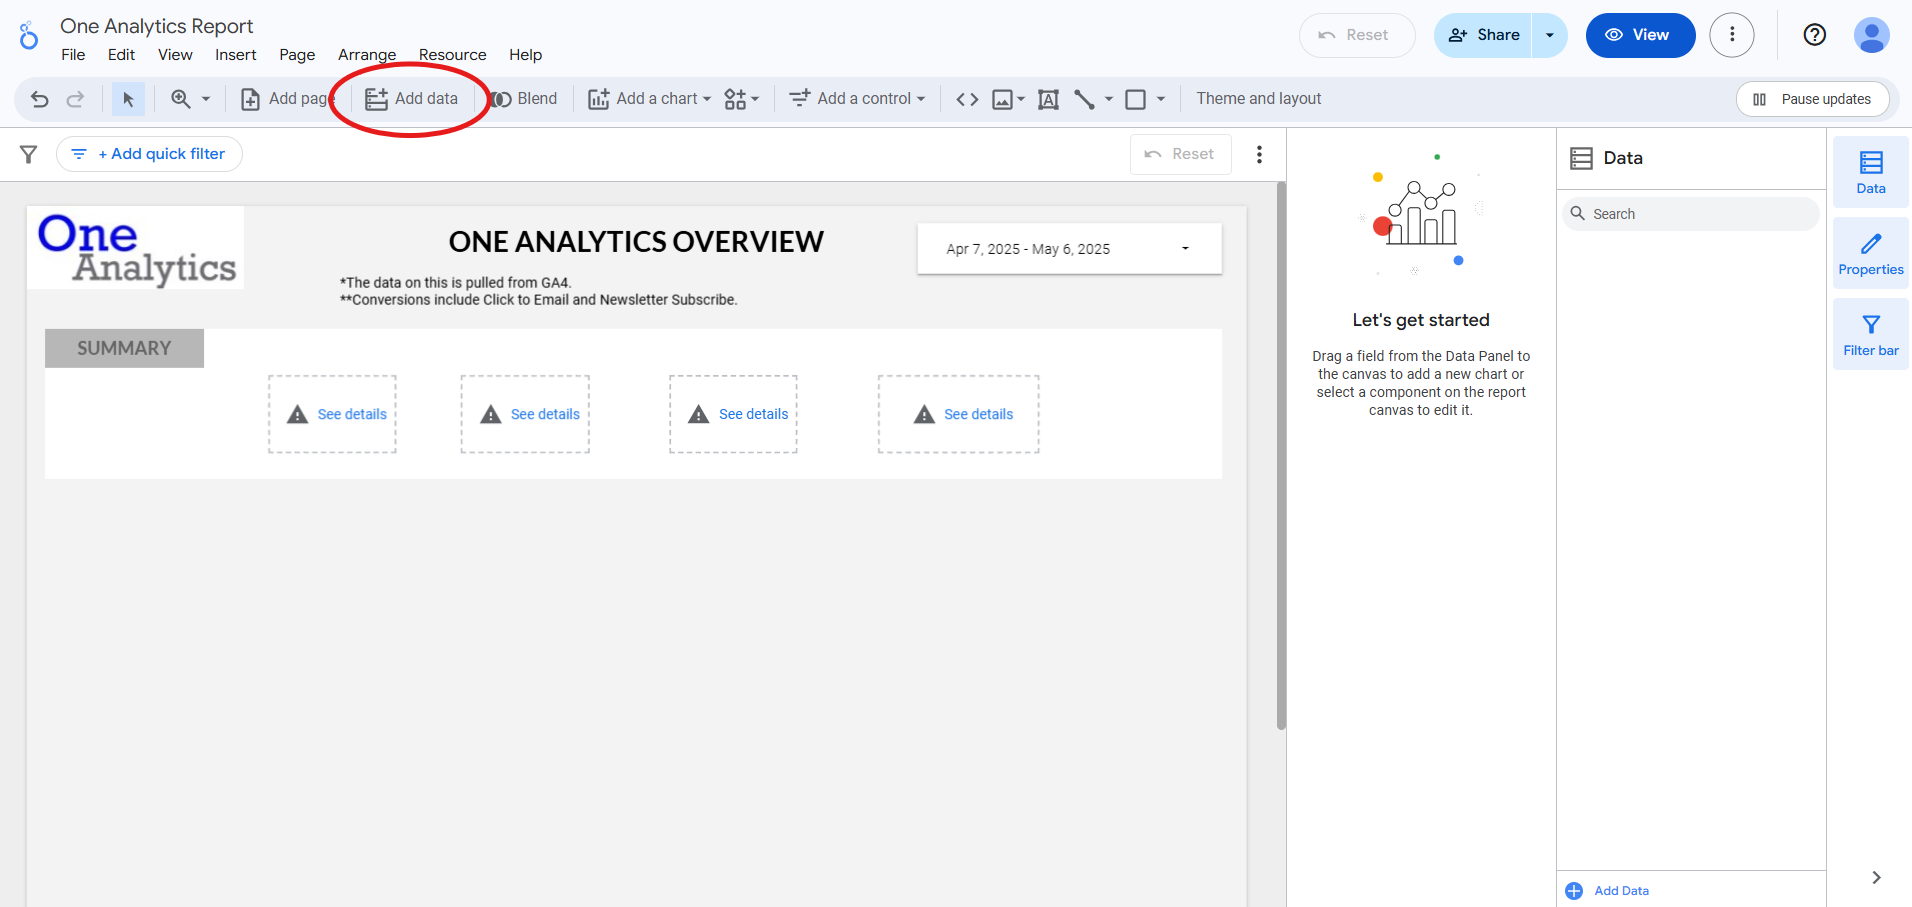Image resolution: width=1912 pixels, height=907 pixels.
Task: Click the Blend data button
Action: [x=524, y=99]
